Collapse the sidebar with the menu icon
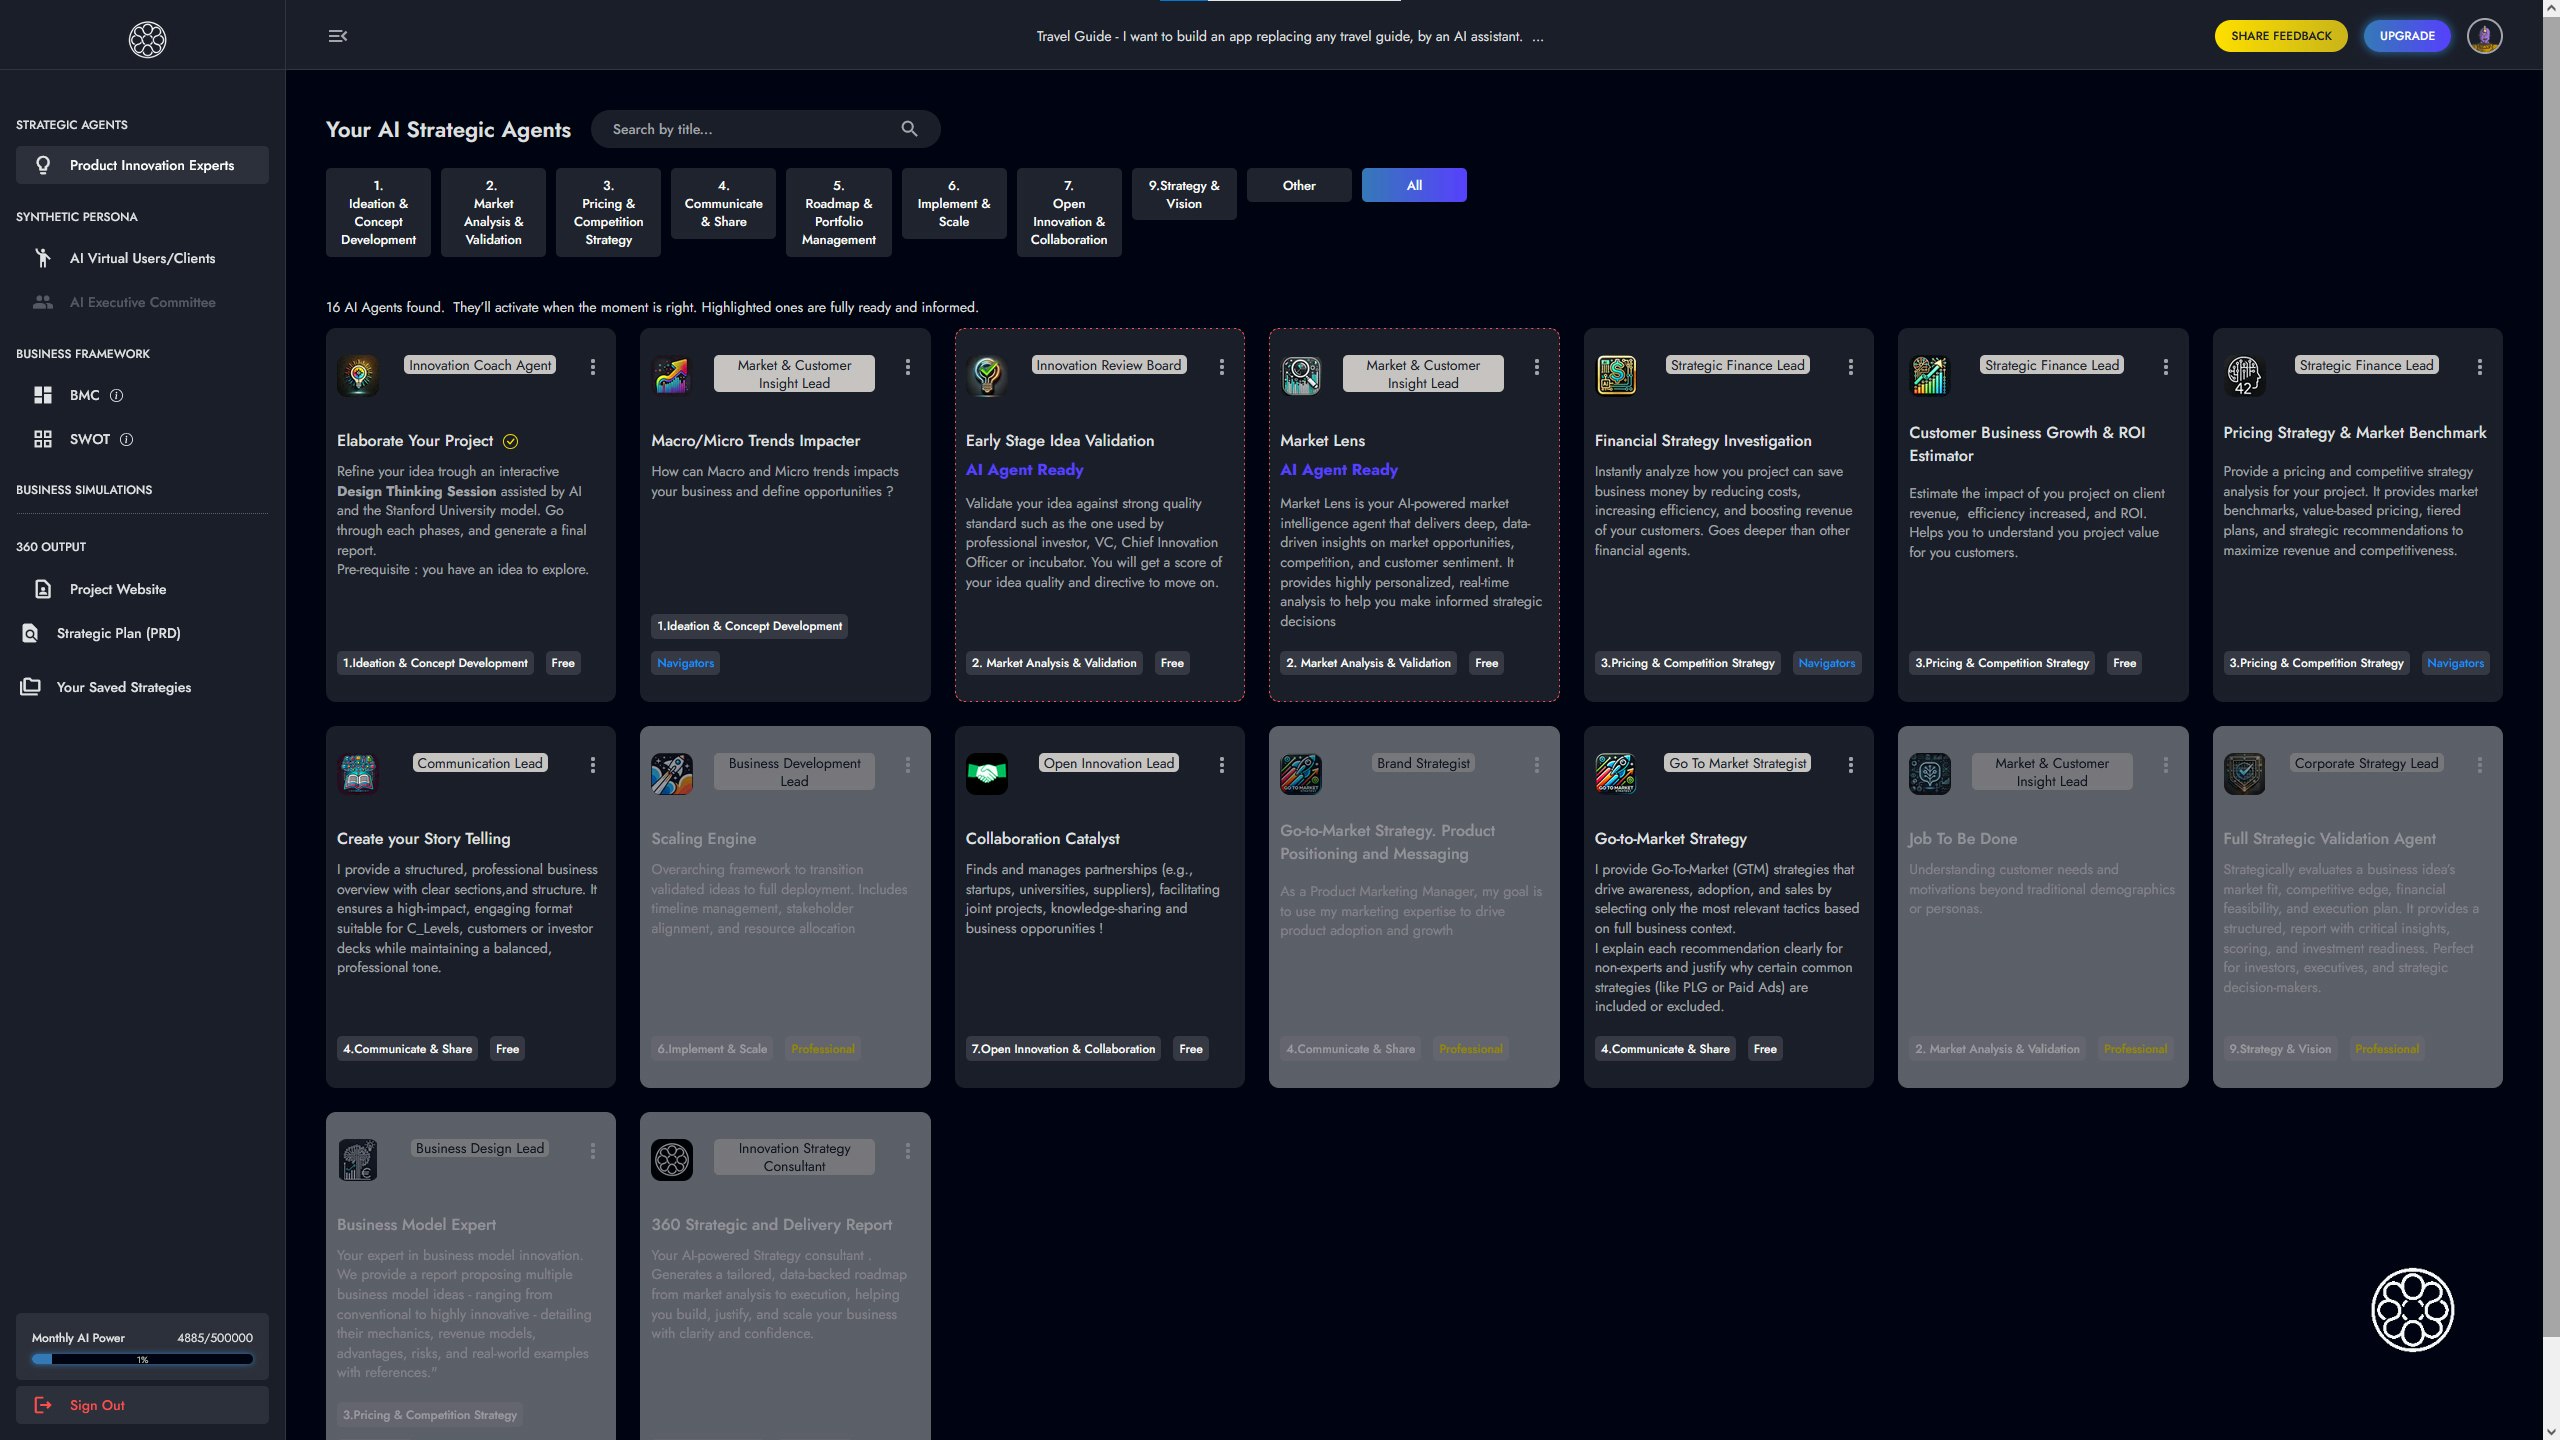This screenshot has width=2560, height=1440. click(337, 36)
